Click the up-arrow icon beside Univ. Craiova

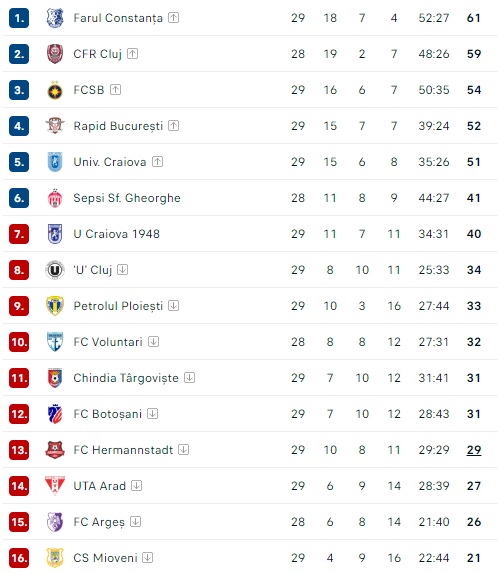point(157,162)
